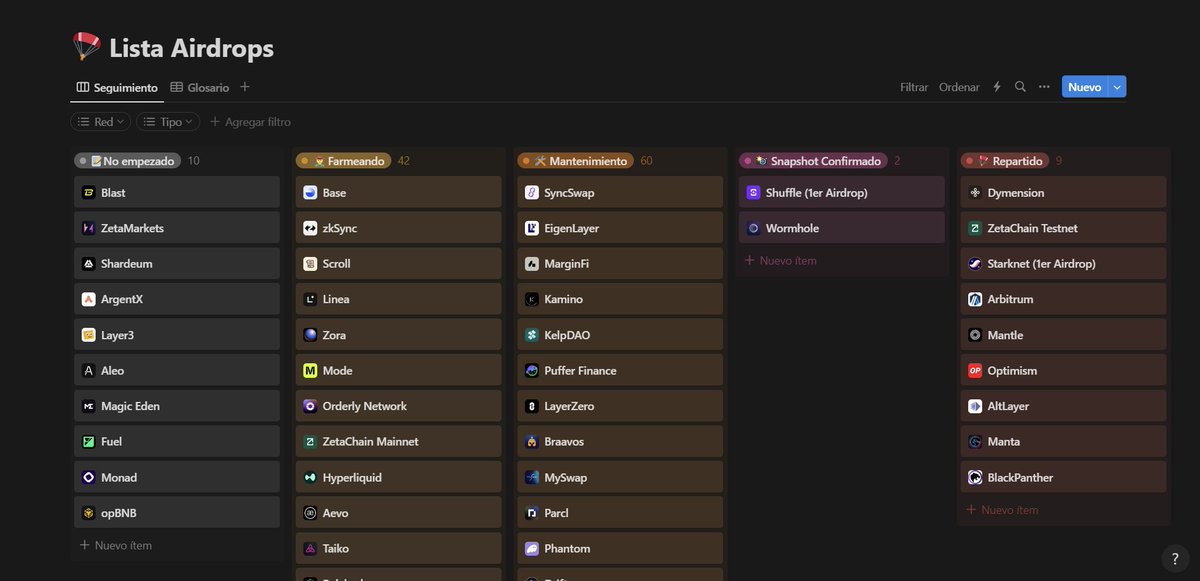This screenshot has height=581, width=1200.
Task: Click the Arbitrum card icon
Action: pos(975,299)
